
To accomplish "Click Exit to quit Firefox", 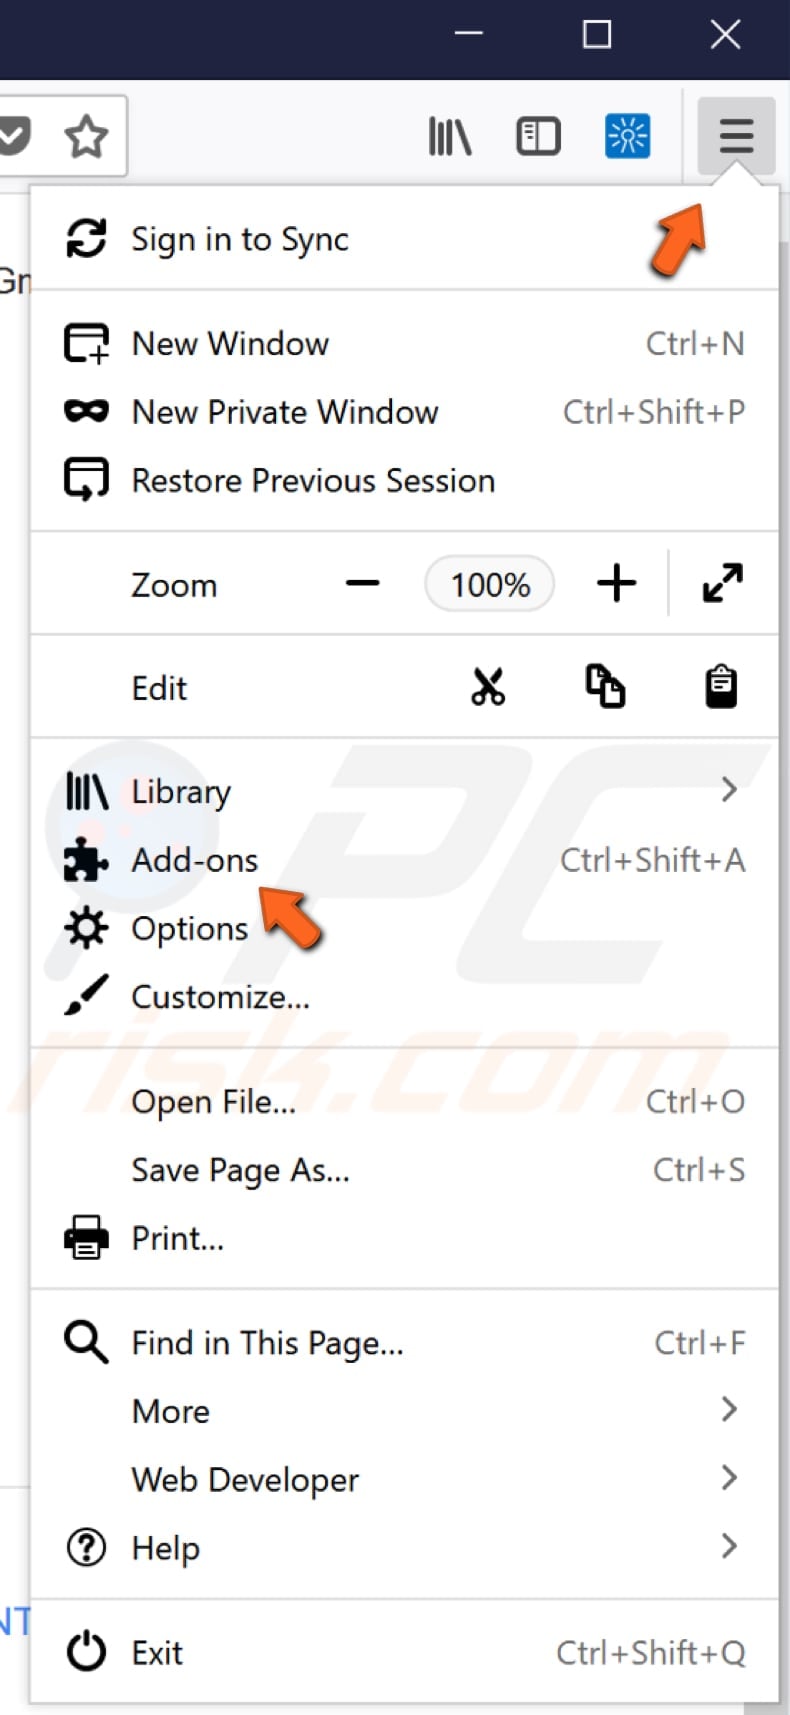I will coord(156,1653).
